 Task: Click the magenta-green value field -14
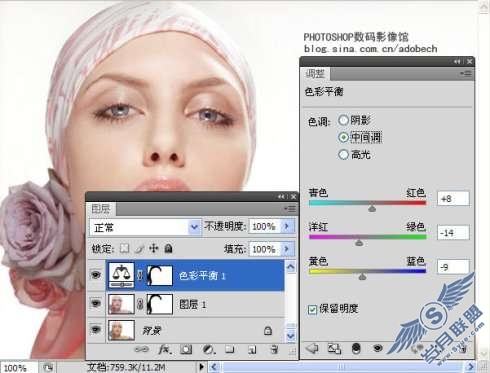[x=453, y=233]
